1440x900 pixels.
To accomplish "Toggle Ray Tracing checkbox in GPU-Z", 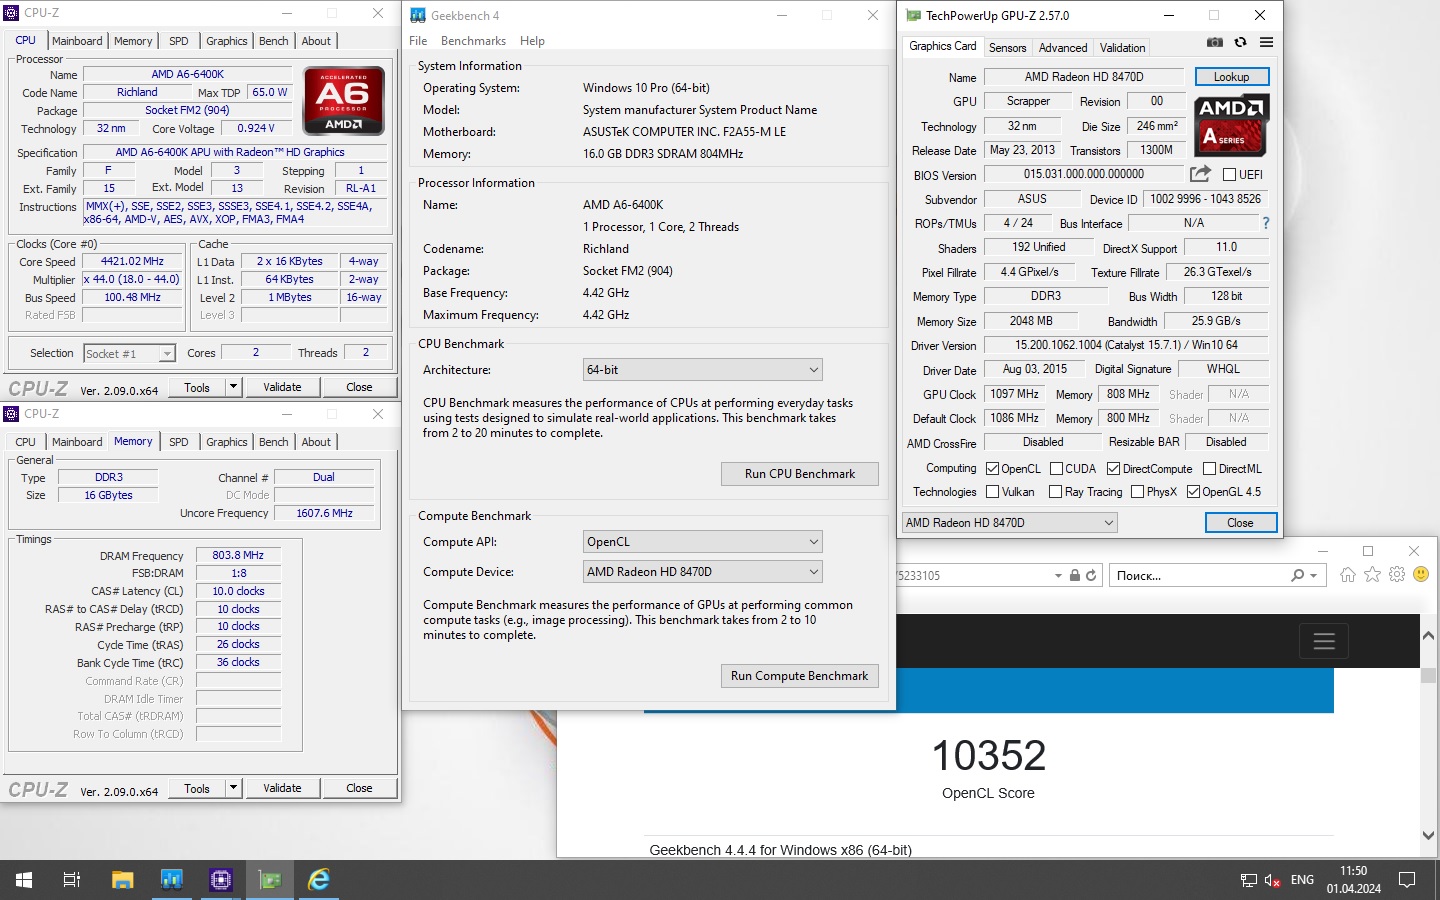I will pyautogui.click(x=1055, y=492).
